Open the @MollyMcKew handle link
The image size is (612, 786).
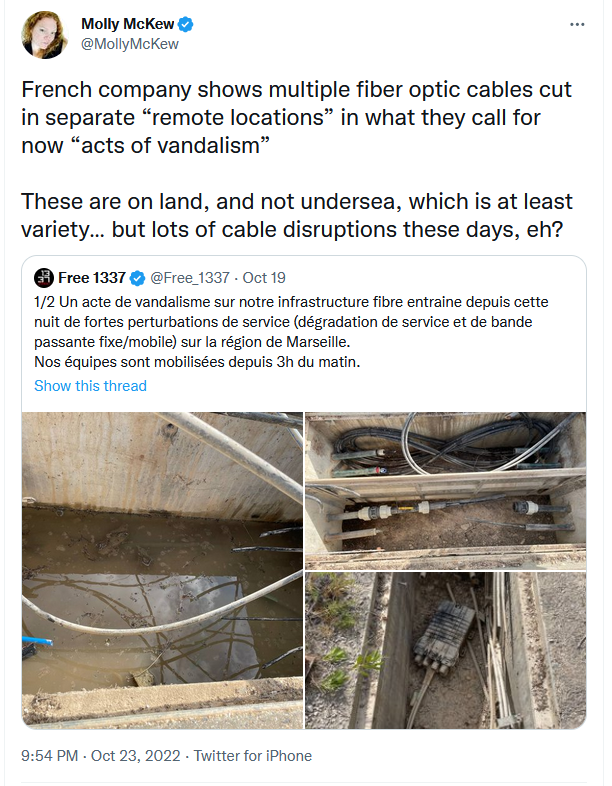point(128,44)
